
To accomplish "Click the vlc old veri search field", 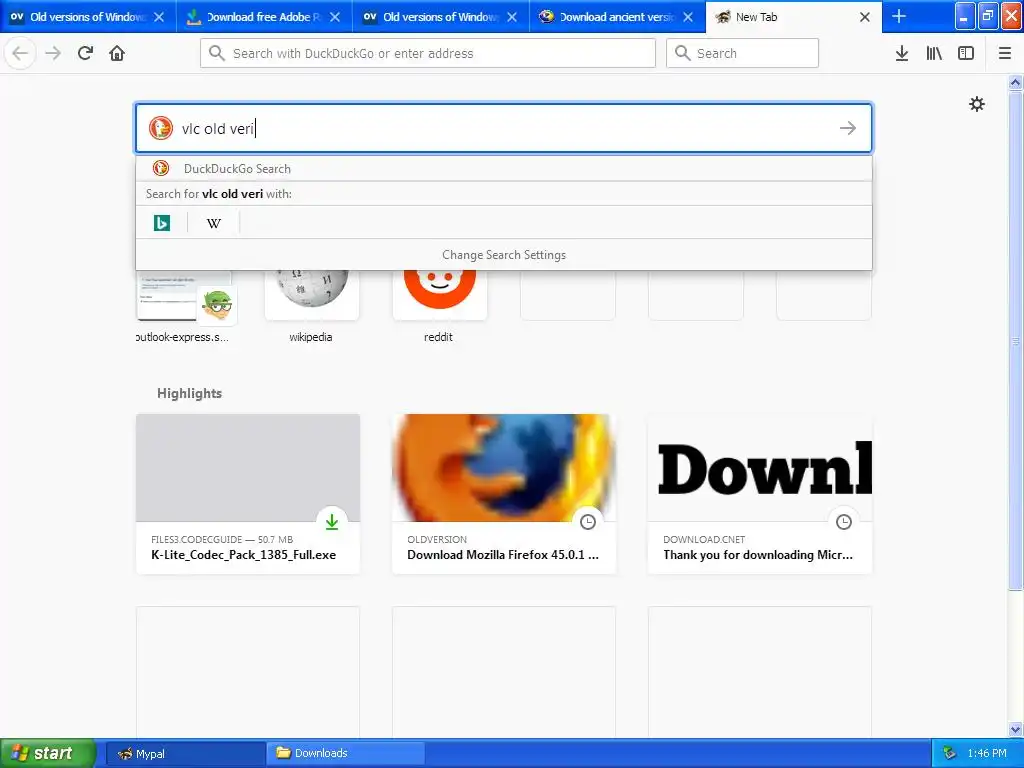I will pyautogui.click(x=504, y=128).
